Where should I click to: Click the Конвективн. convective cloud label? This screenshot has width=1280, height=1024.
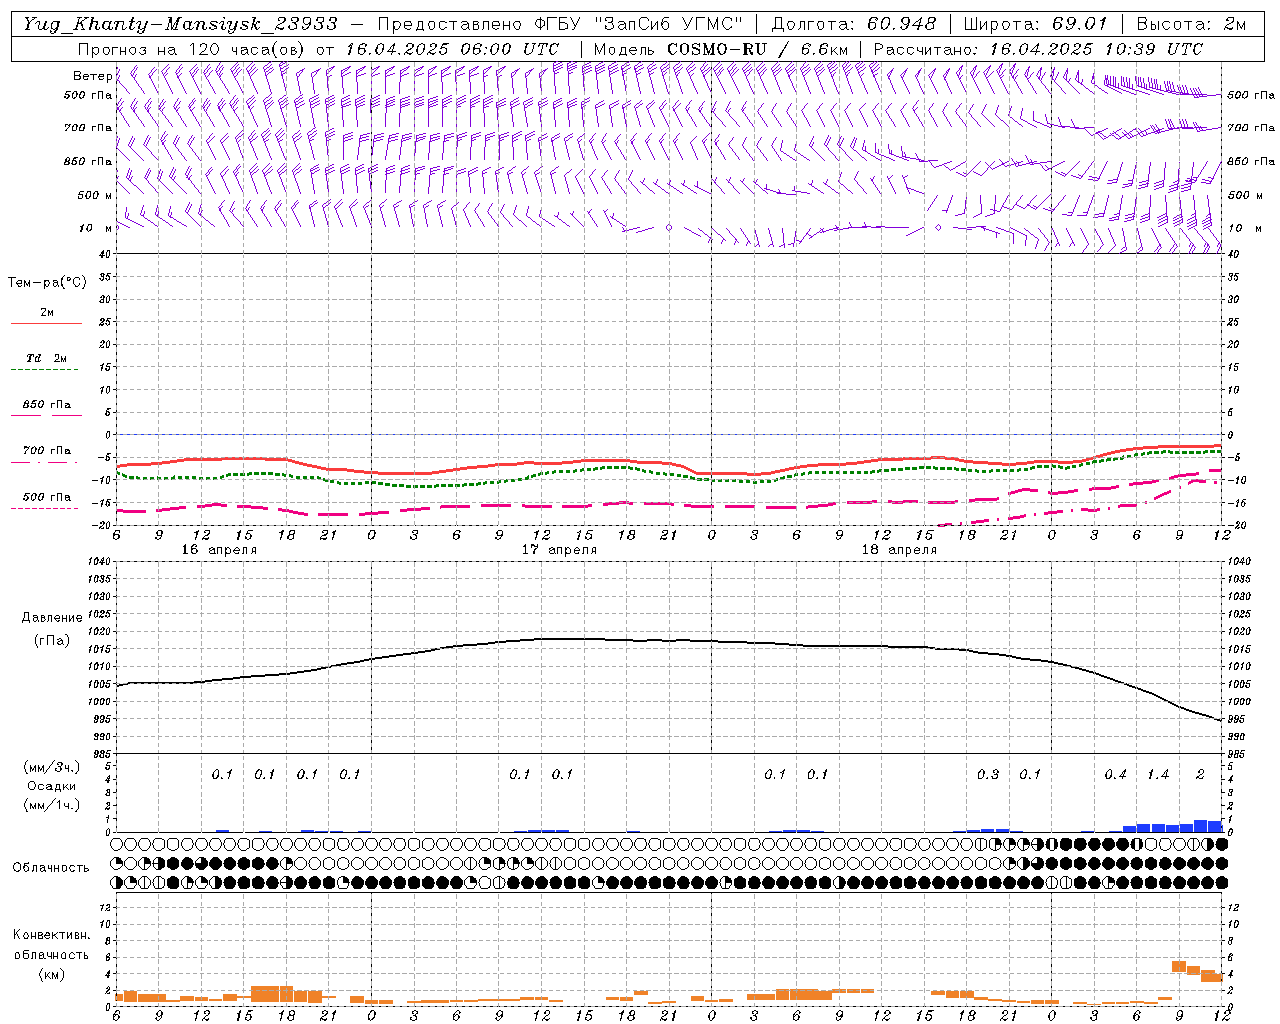51,936
